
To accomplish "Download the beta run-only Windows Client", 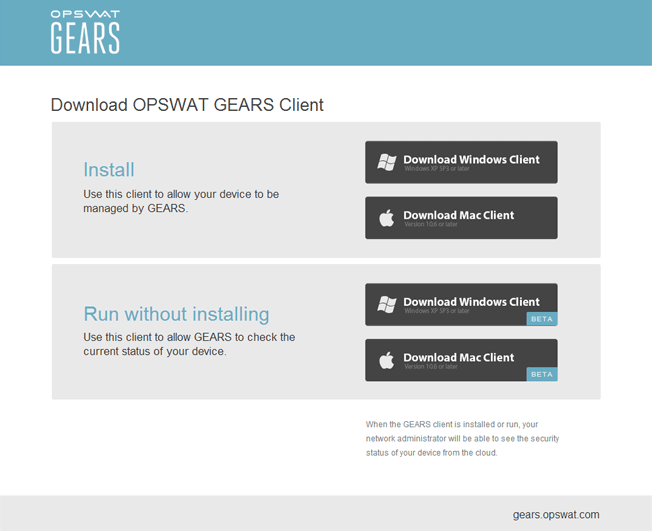I will [x=461, y=304].
